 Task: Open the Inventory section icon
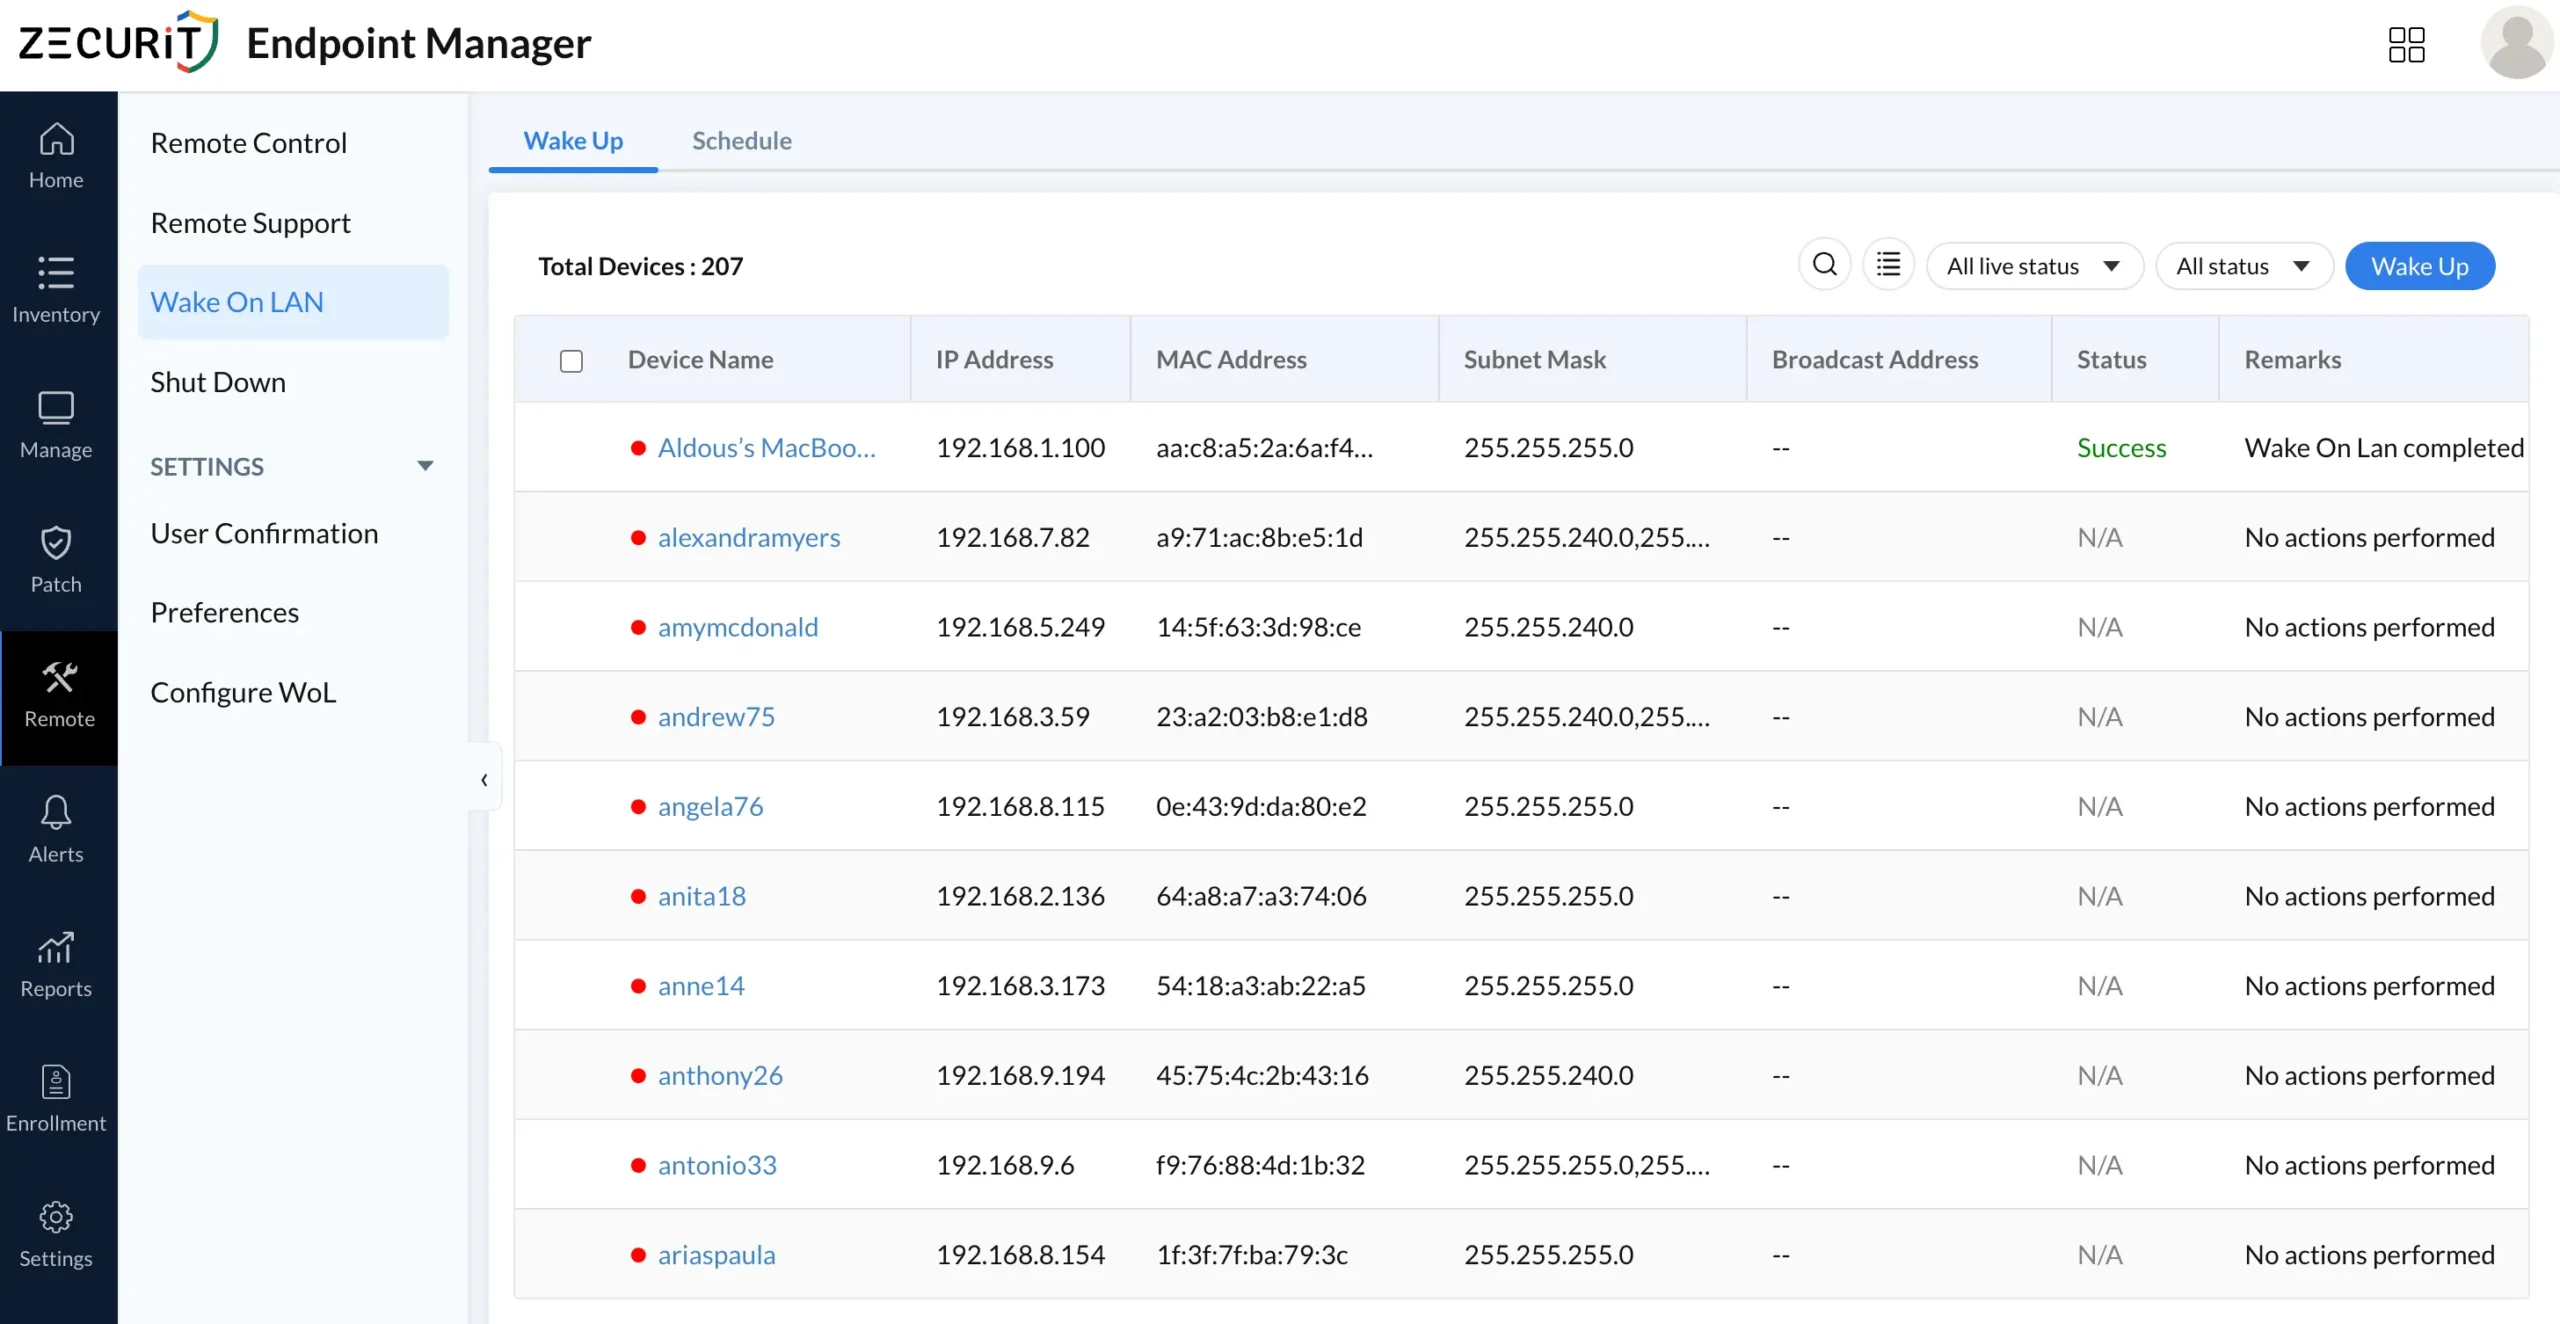coord(56,273)
